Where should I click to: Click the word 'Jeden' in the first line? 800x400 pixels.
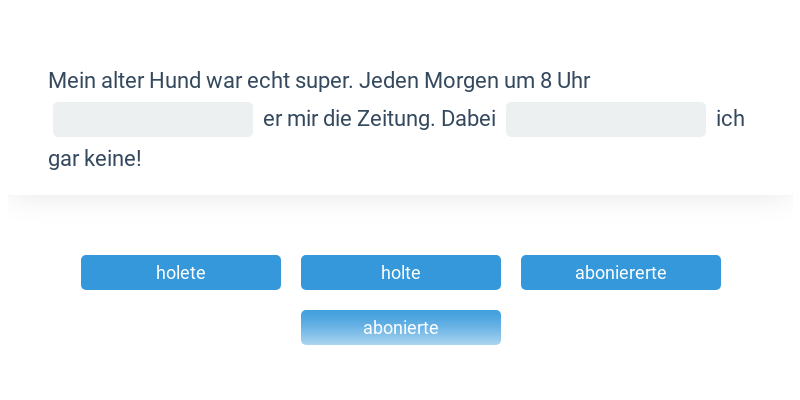[388, 81]
